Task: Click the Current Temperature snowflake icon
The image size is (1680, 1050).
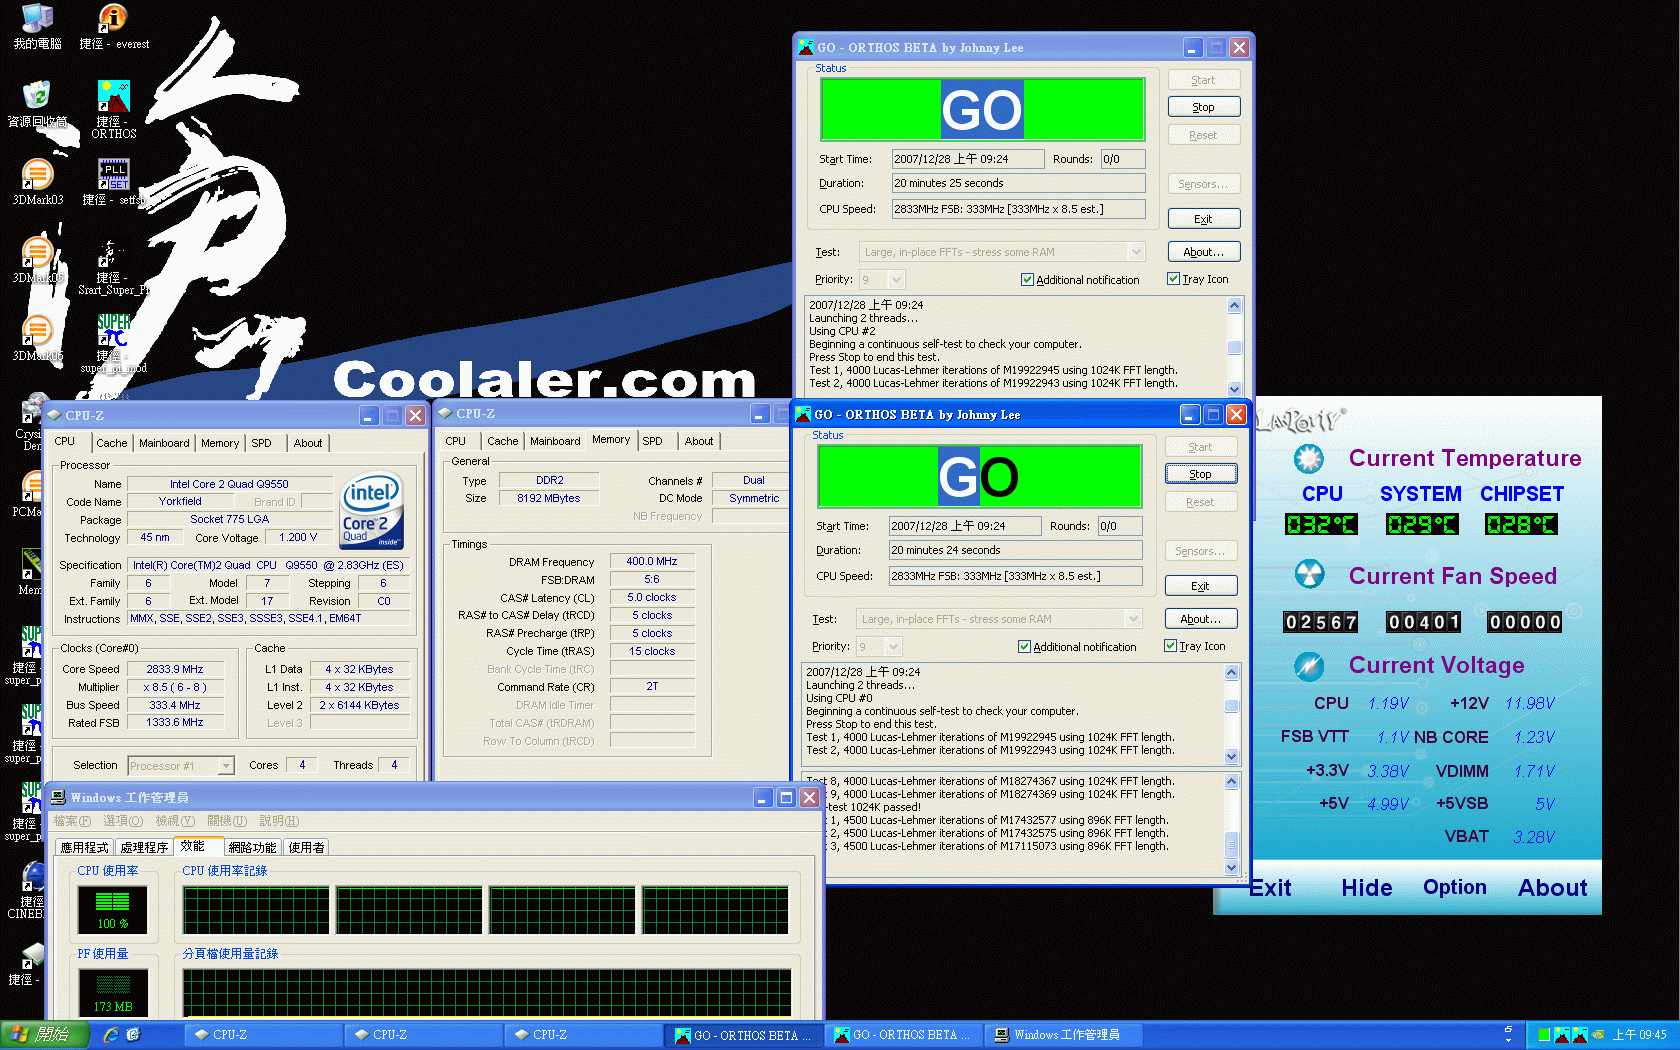Action: 1308,459
